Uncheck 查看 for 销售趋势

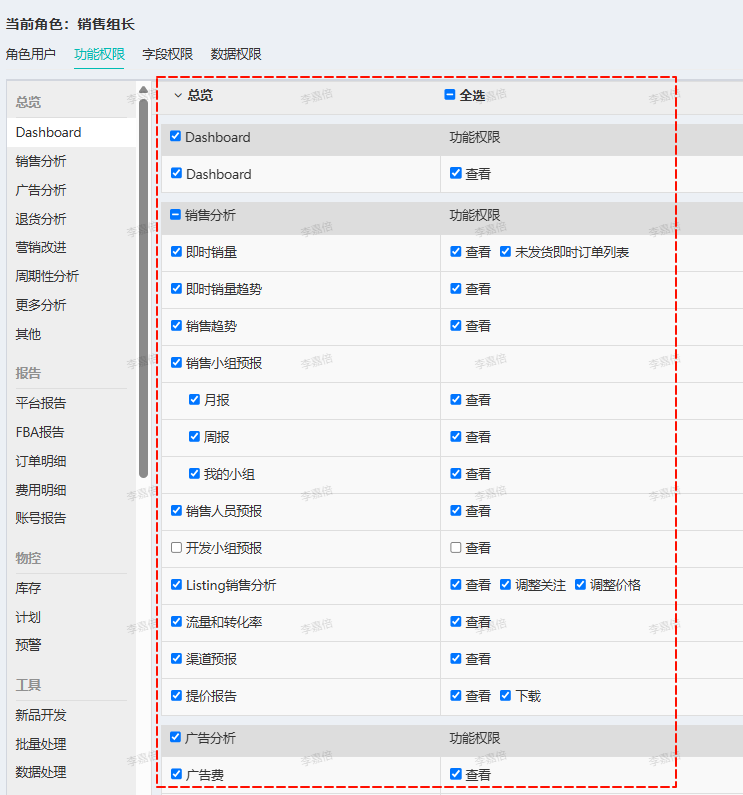click(x=455, y=326)
